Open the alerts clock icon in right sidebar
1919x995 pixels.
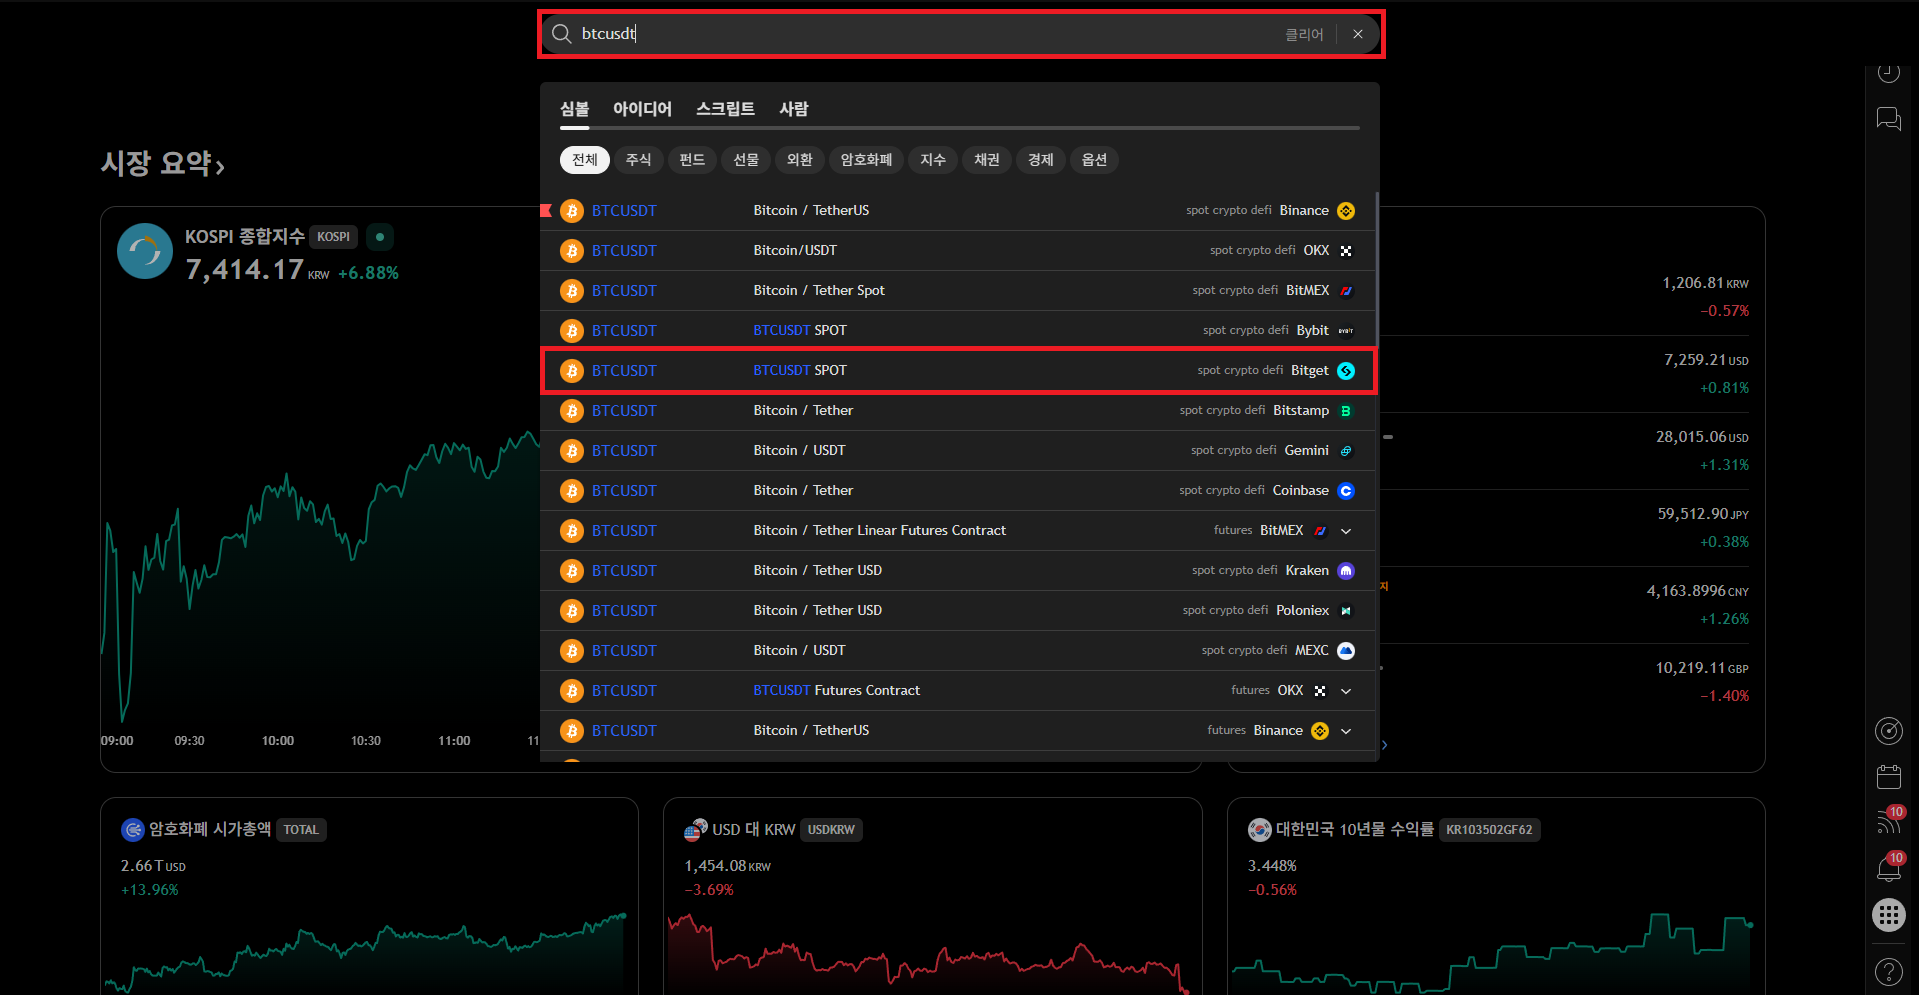[x=1888, y=72]
